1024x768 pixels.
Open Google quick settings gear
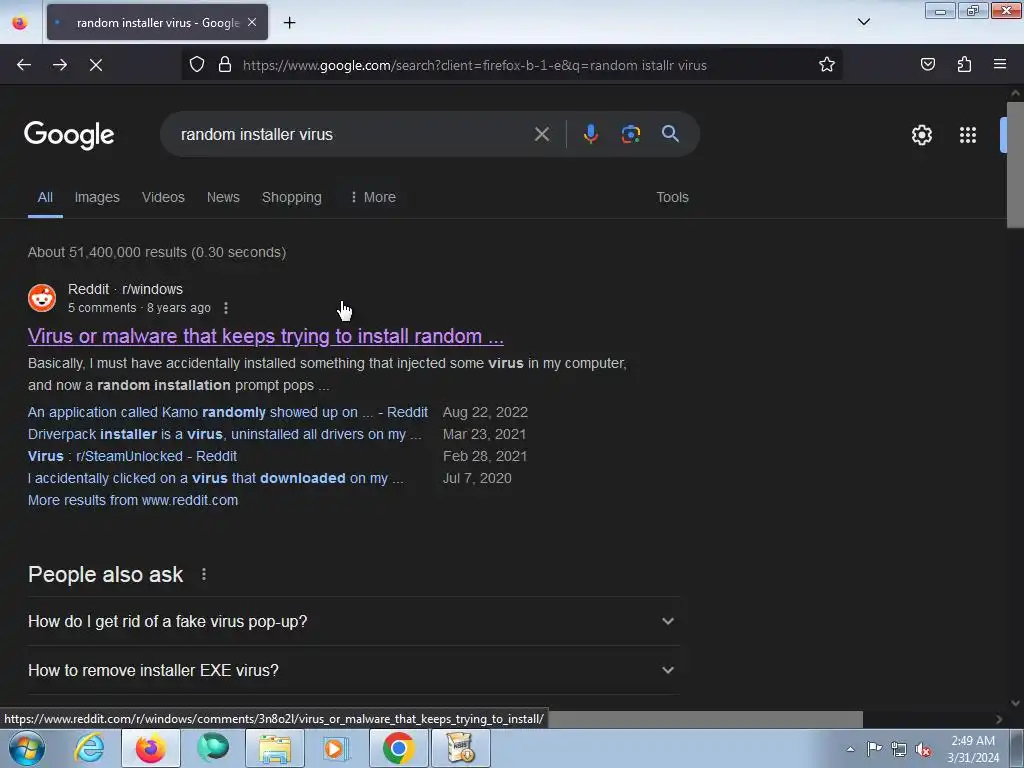(921, 135)
